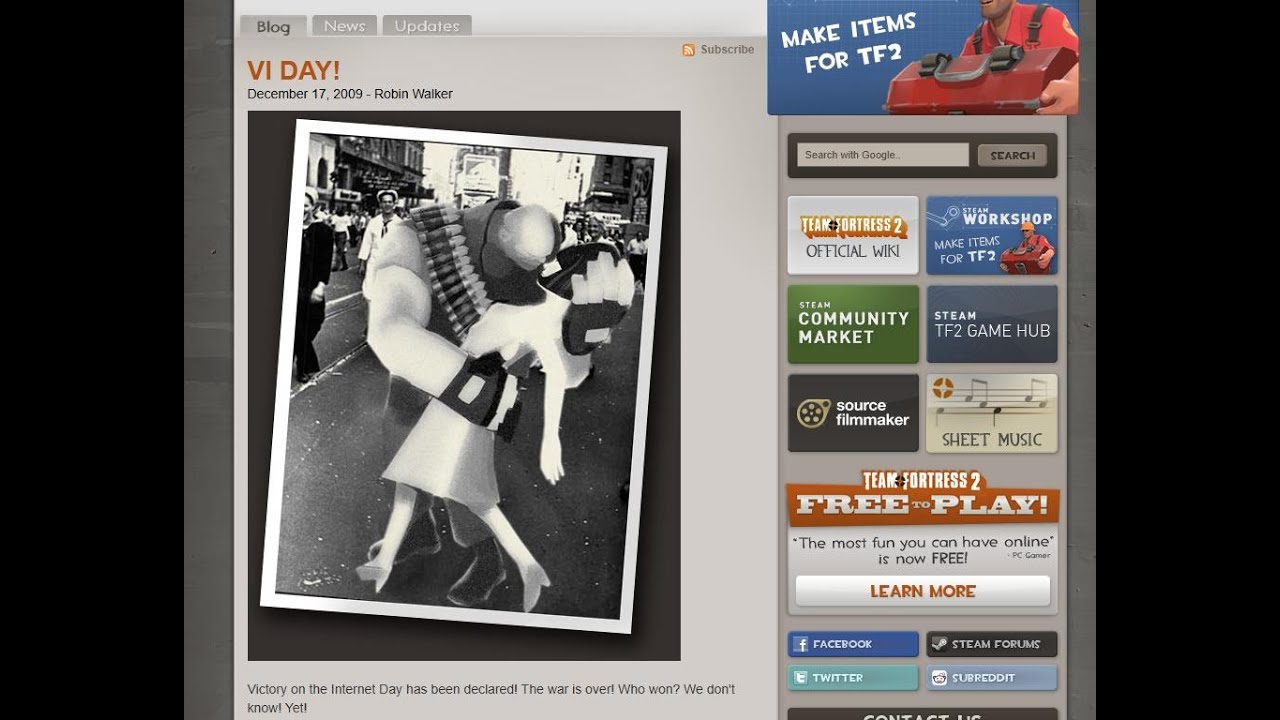This screenshot has height=720, width=1280.
Task: Click the Heavy kissing photo image
Action: (x=464, y=385)
